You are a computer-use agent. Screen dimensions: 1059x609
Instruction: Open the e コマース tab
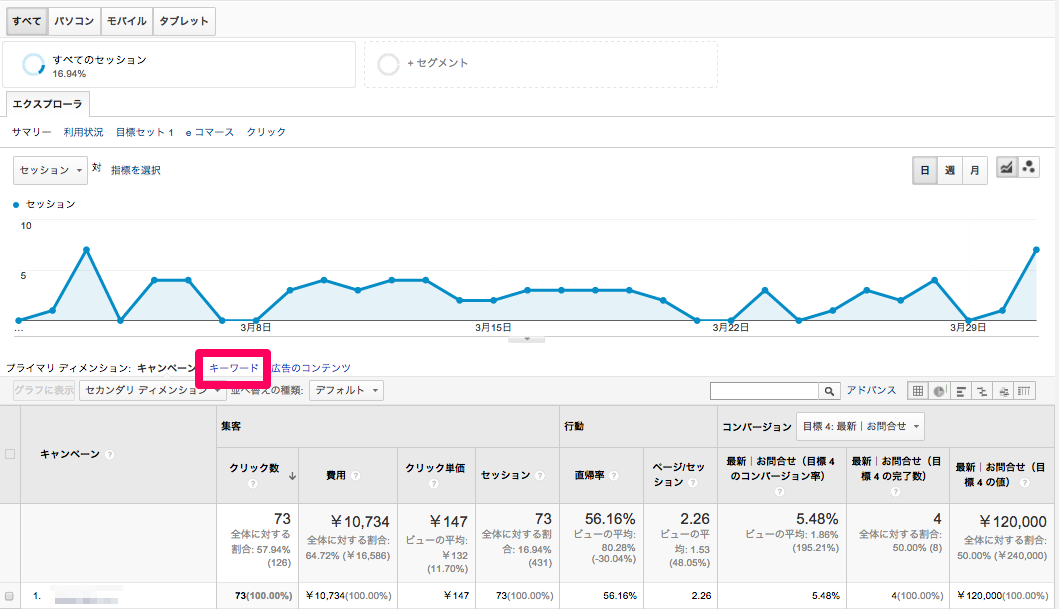(x=209, y=132)
